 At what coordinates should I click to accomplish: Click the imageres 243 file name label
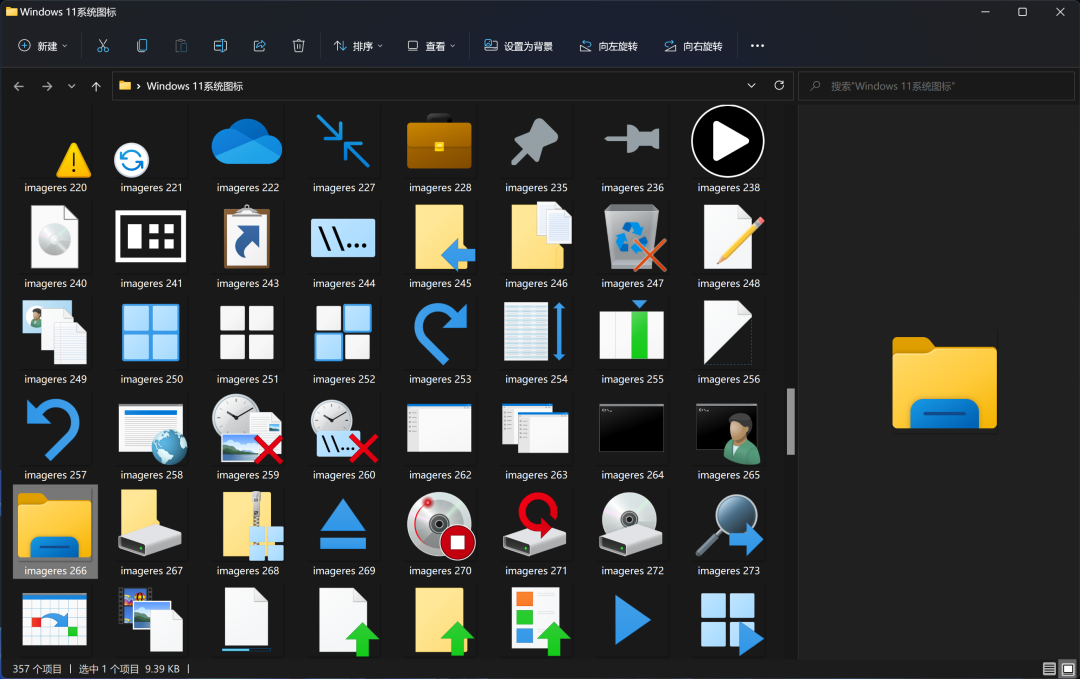click(247, 283)
